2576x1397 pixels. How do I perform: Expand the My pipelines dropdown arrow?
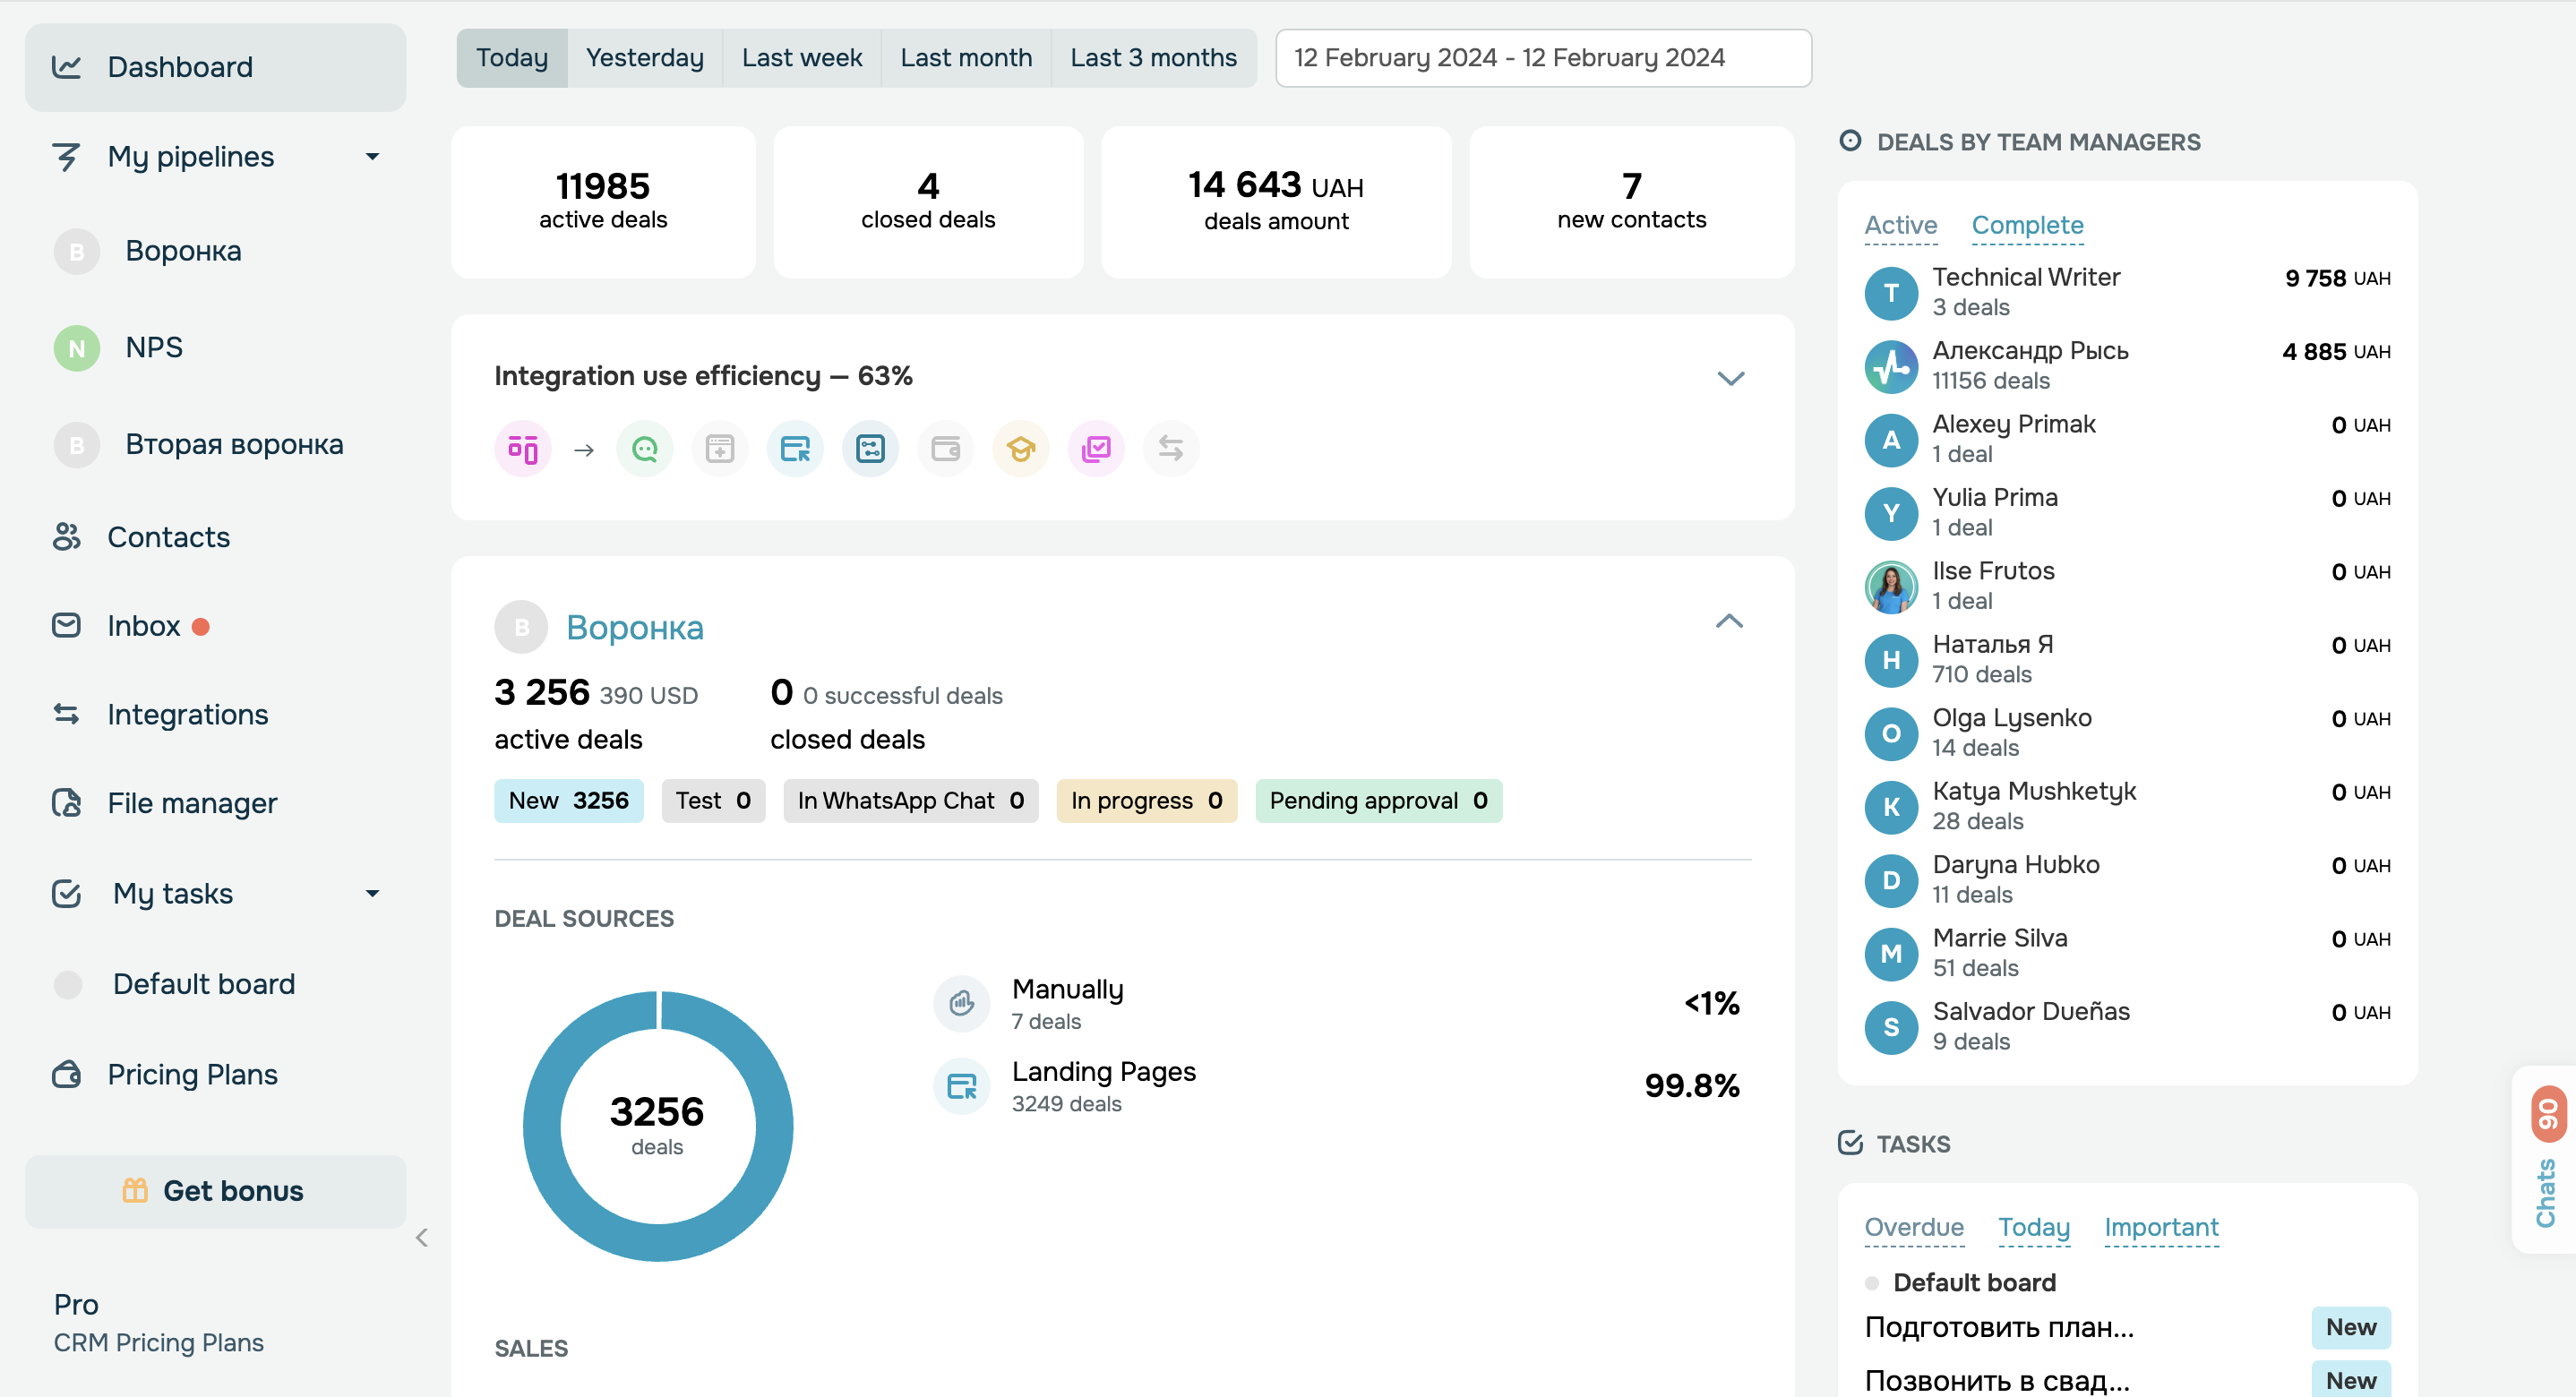pos(372,157)
